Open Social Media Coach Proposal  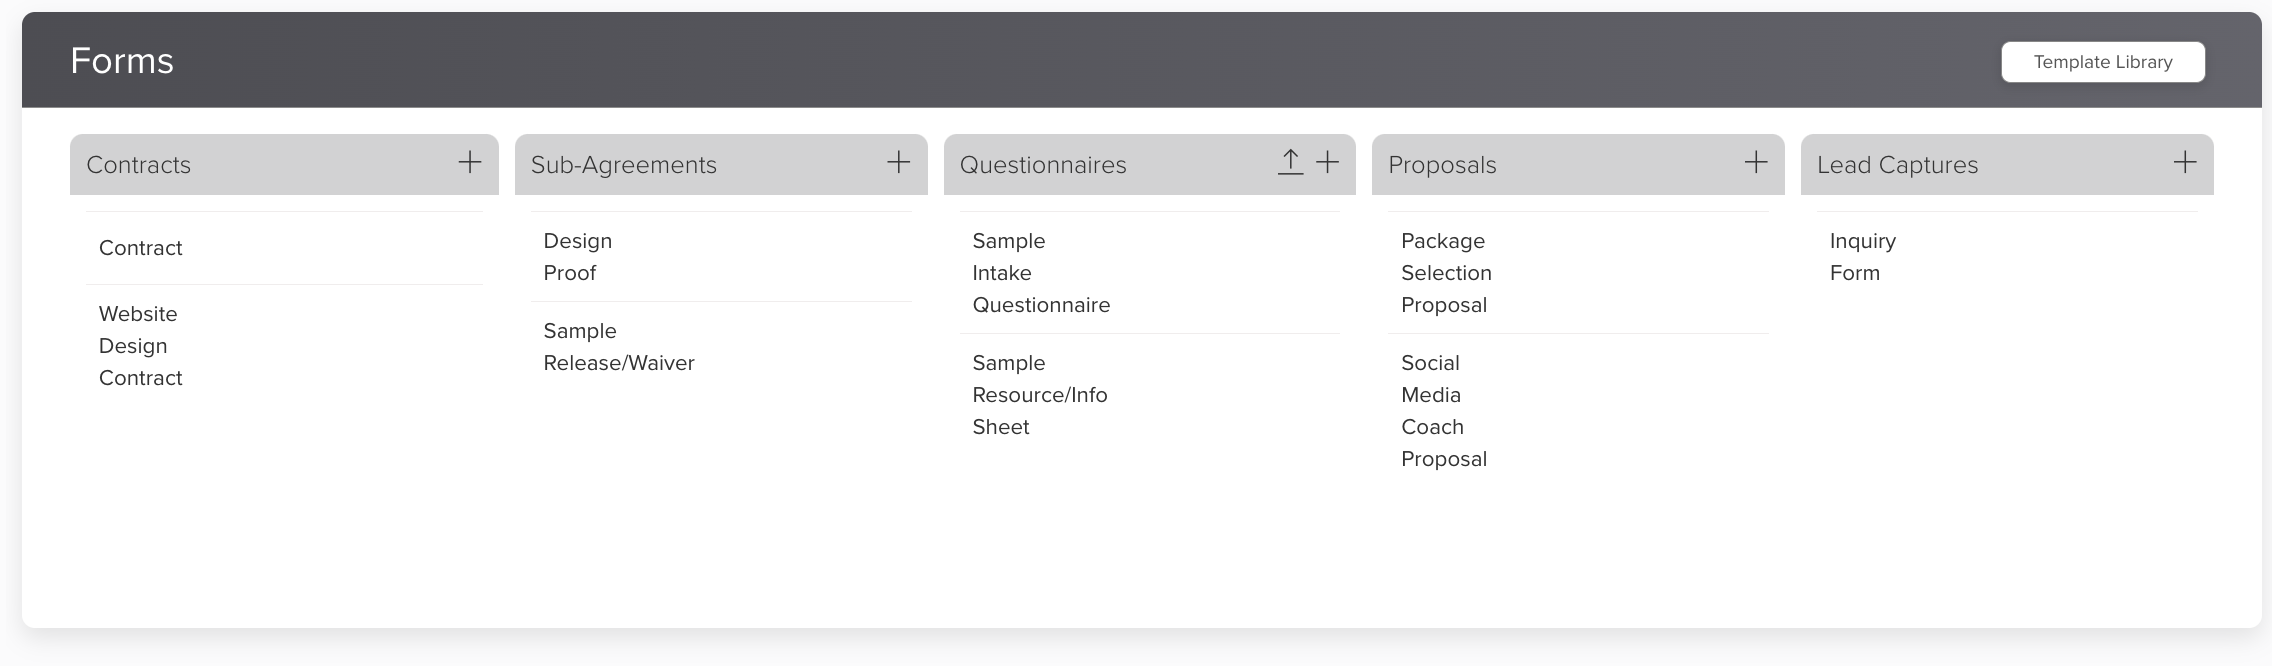pos(1443,411)
